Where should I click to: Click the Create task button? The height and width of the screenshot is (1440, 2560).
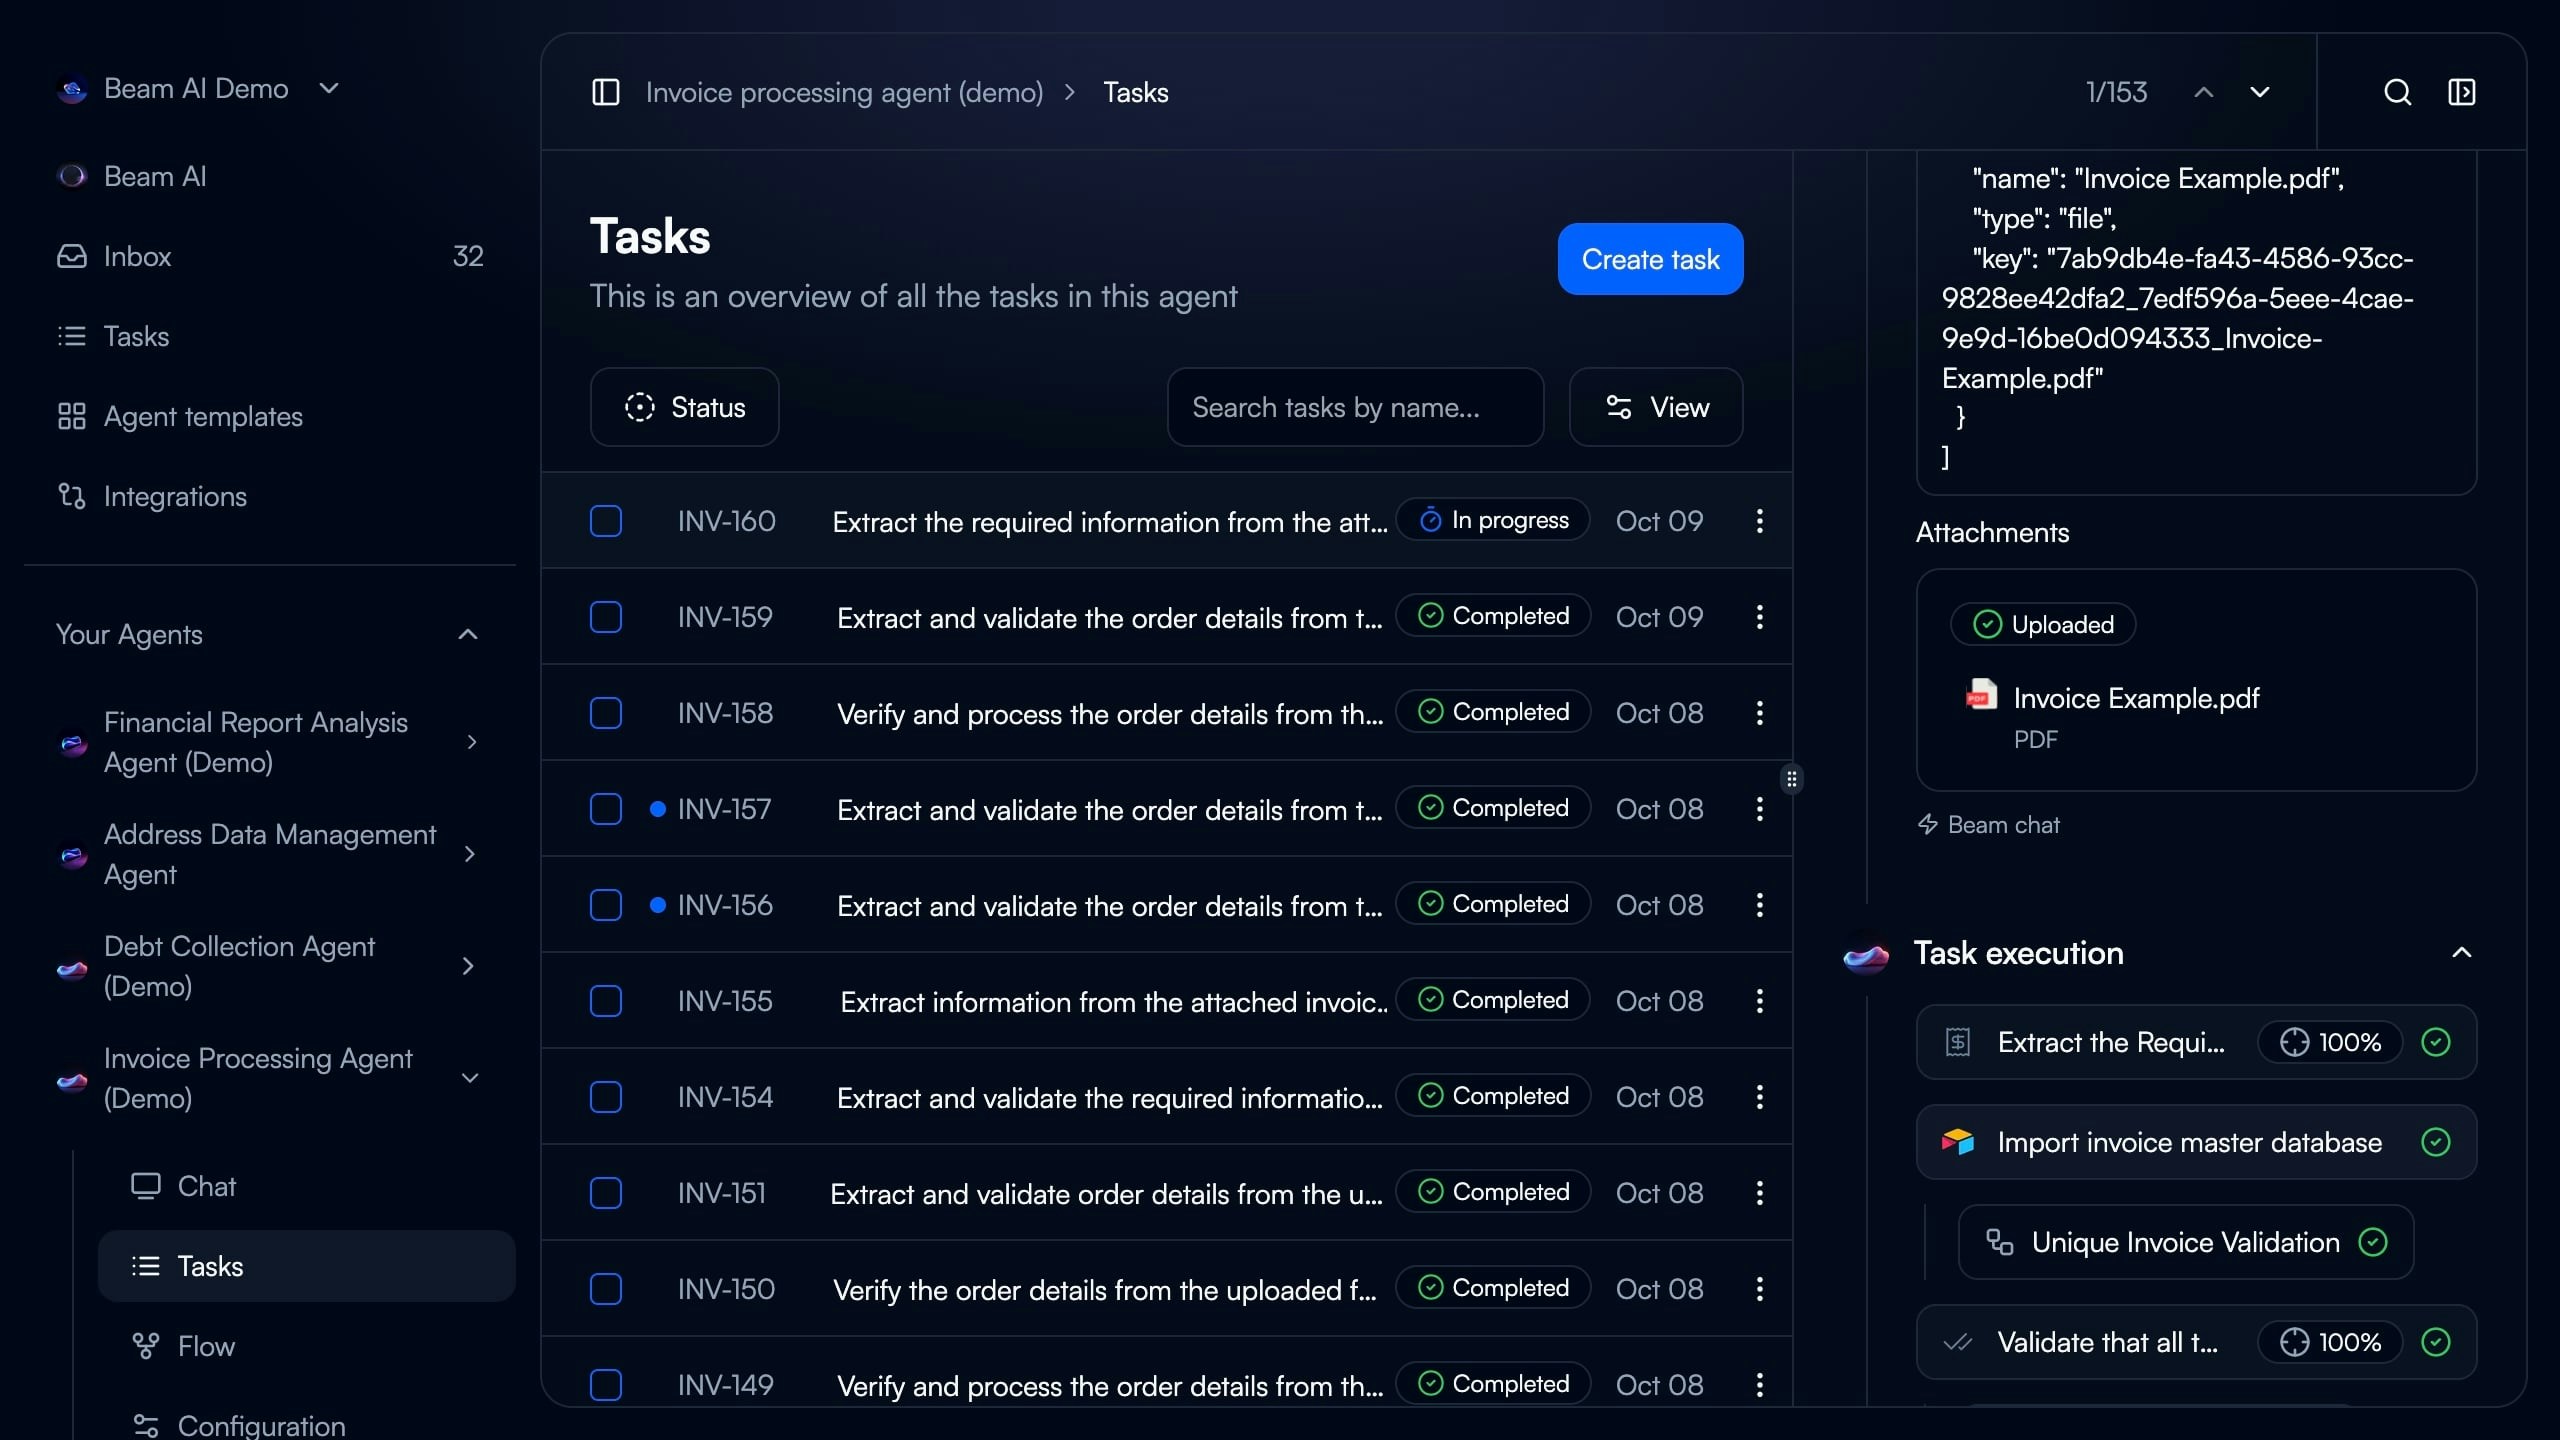[x=1650, y=259]
